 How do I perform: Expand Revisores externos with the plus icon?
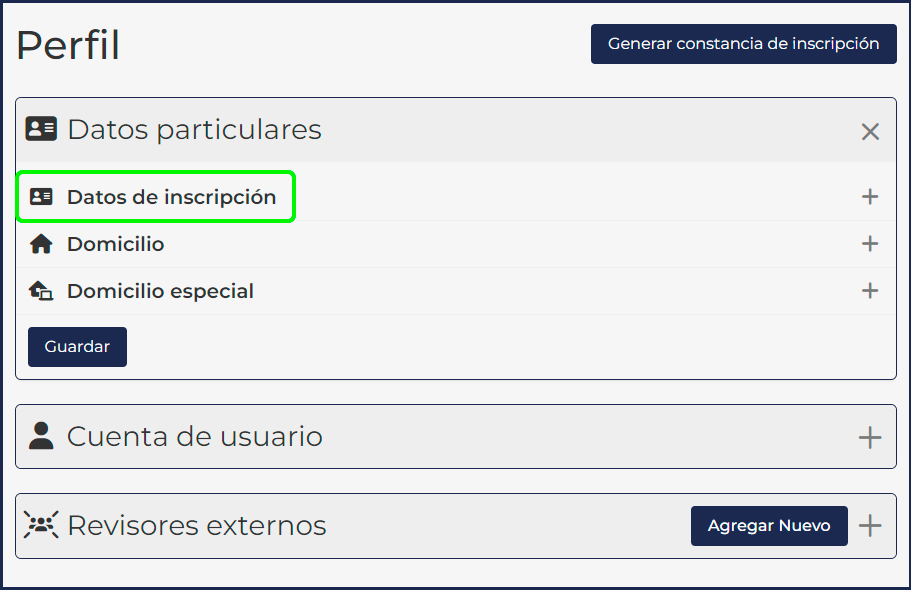(x=870, y=526)
